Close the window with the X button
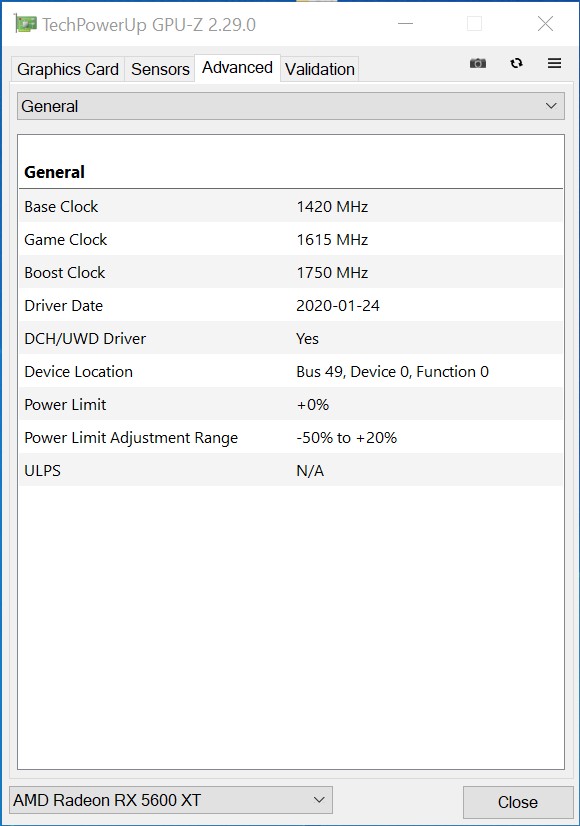The width and height of the screenshot is (580, 826). click(545, 24)
